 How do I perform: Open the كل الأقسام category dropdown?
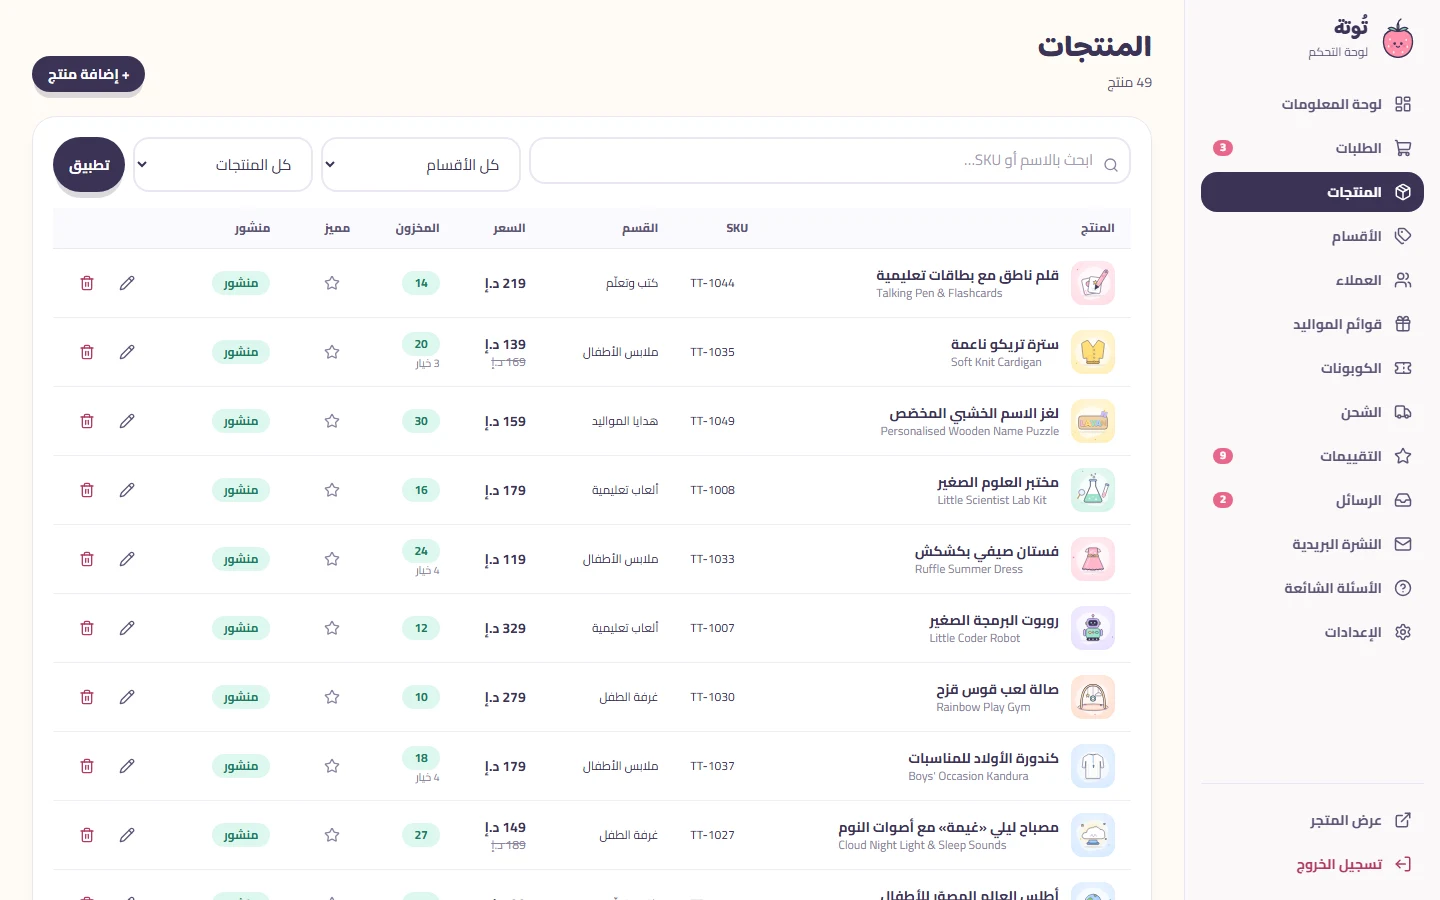[x=421, y=164]
